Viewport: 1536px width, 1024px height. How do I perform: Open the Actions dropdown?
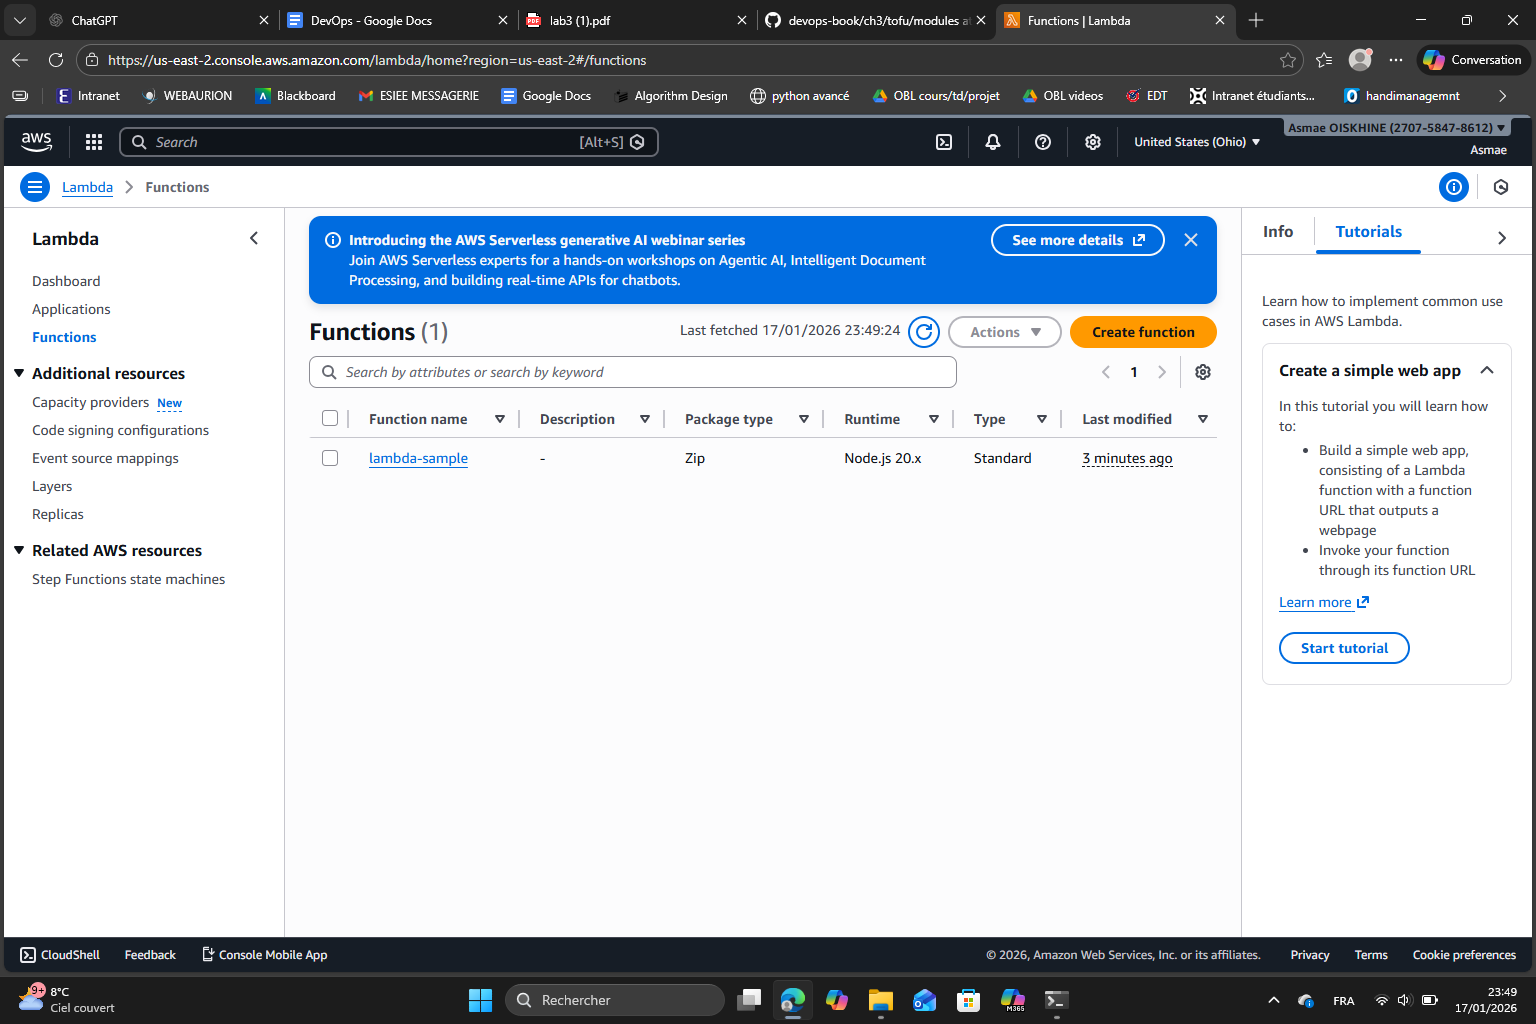pos(1004,332)
